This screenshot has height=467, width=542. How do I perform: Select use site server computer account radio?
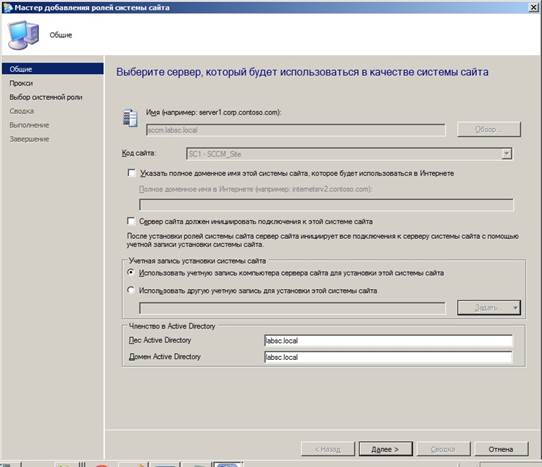click(131, 272)
